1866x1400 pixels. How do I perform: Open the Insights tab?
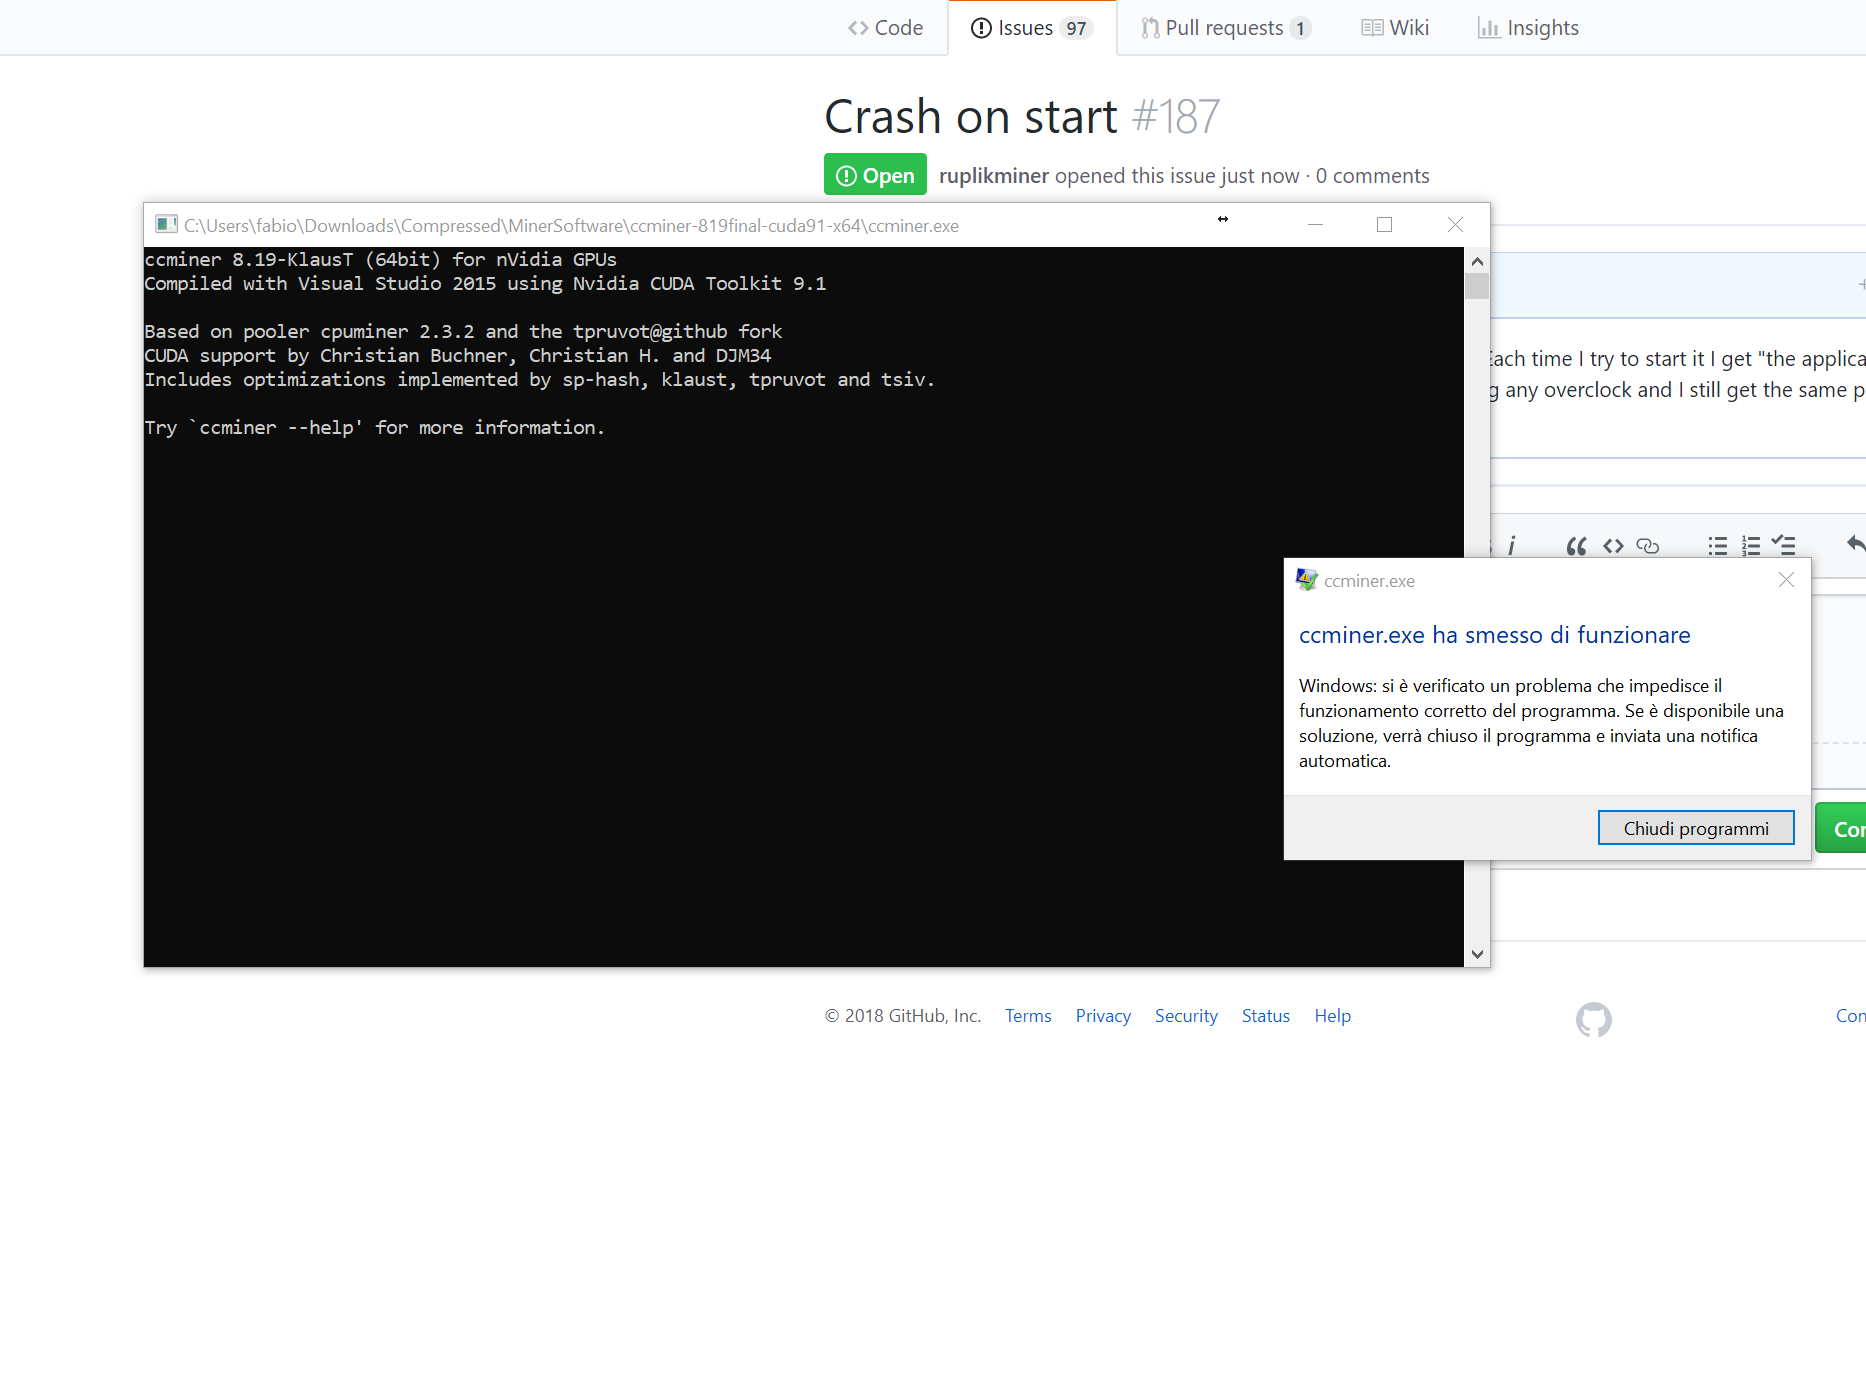pos(1528,28)
